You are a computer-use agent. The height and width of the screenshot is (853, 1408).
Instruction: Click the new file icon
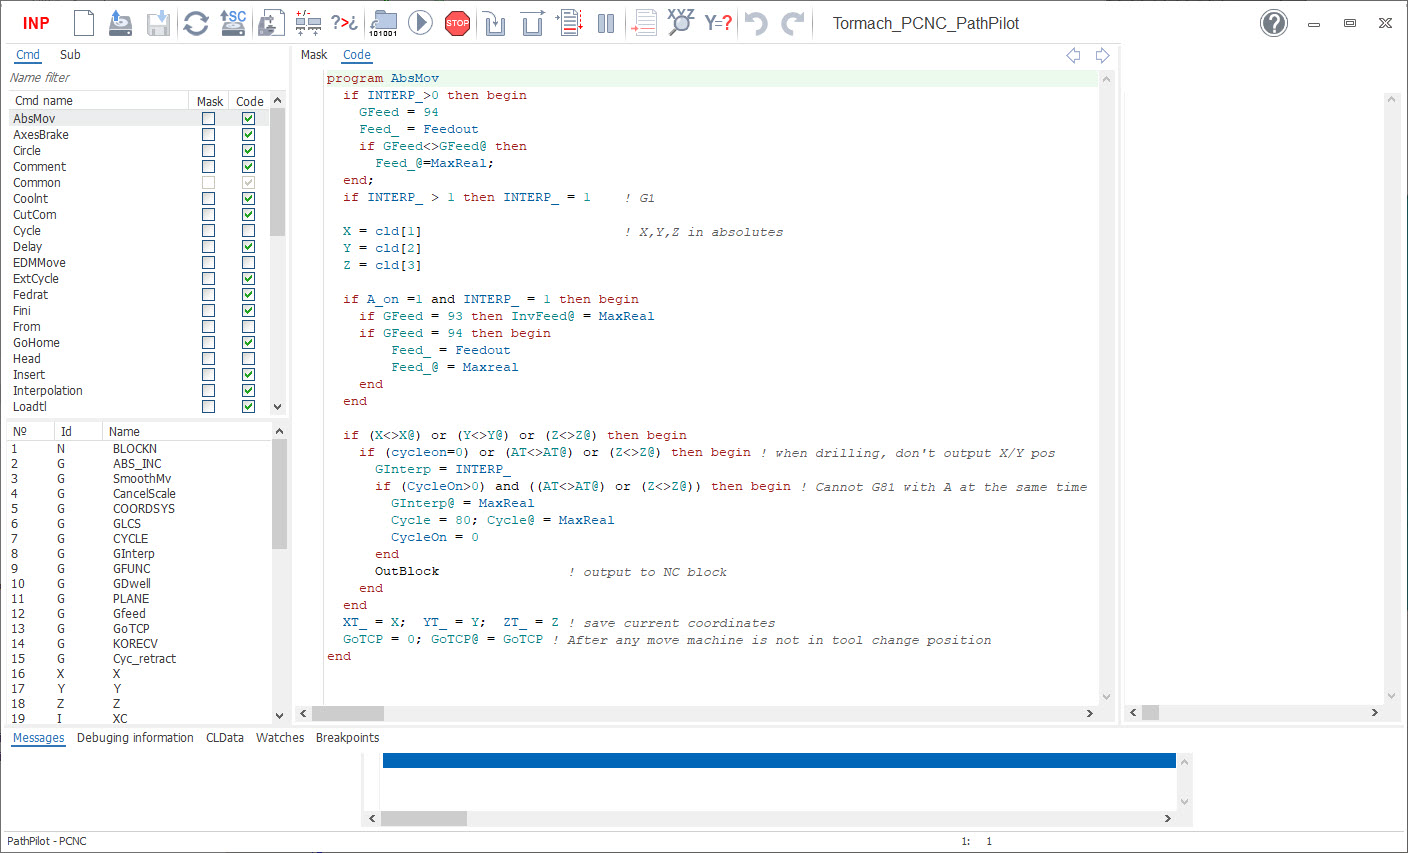click(x=85, y=23)
